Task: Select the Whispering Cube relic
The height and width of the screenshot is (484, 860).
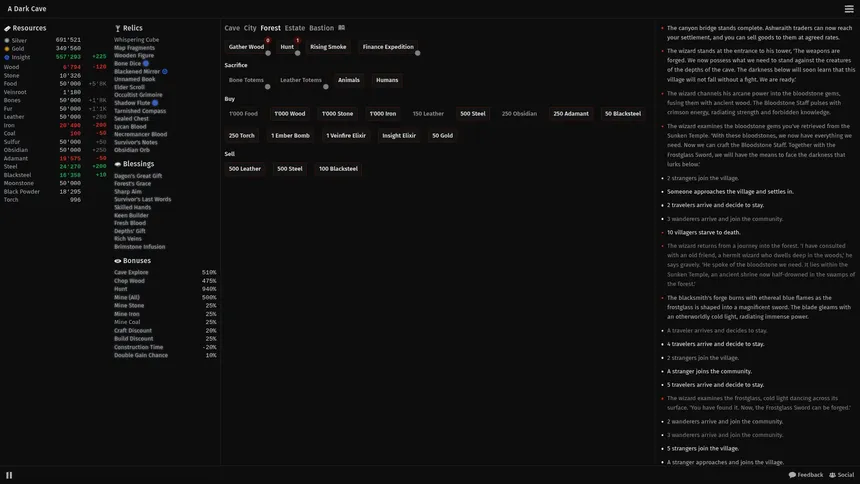Action: (137, 40)
